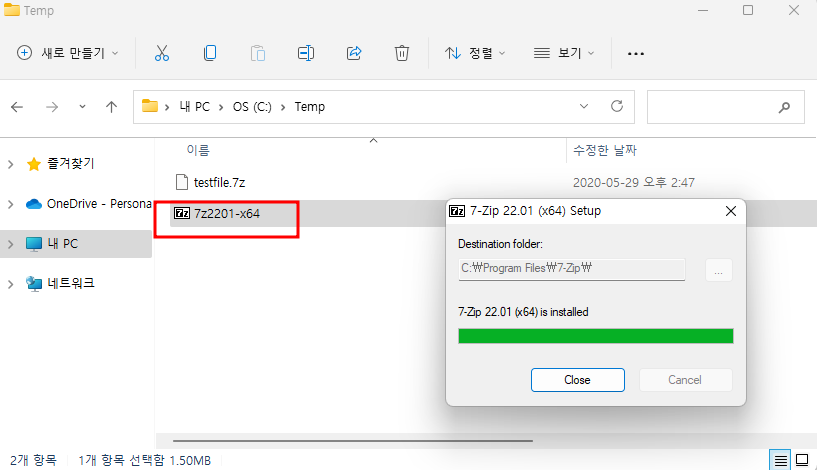This screenshot has width=817, height=470.
Task: Click the 7-Zip logo in Setup title bar
Action: click(x=457, y=211)
